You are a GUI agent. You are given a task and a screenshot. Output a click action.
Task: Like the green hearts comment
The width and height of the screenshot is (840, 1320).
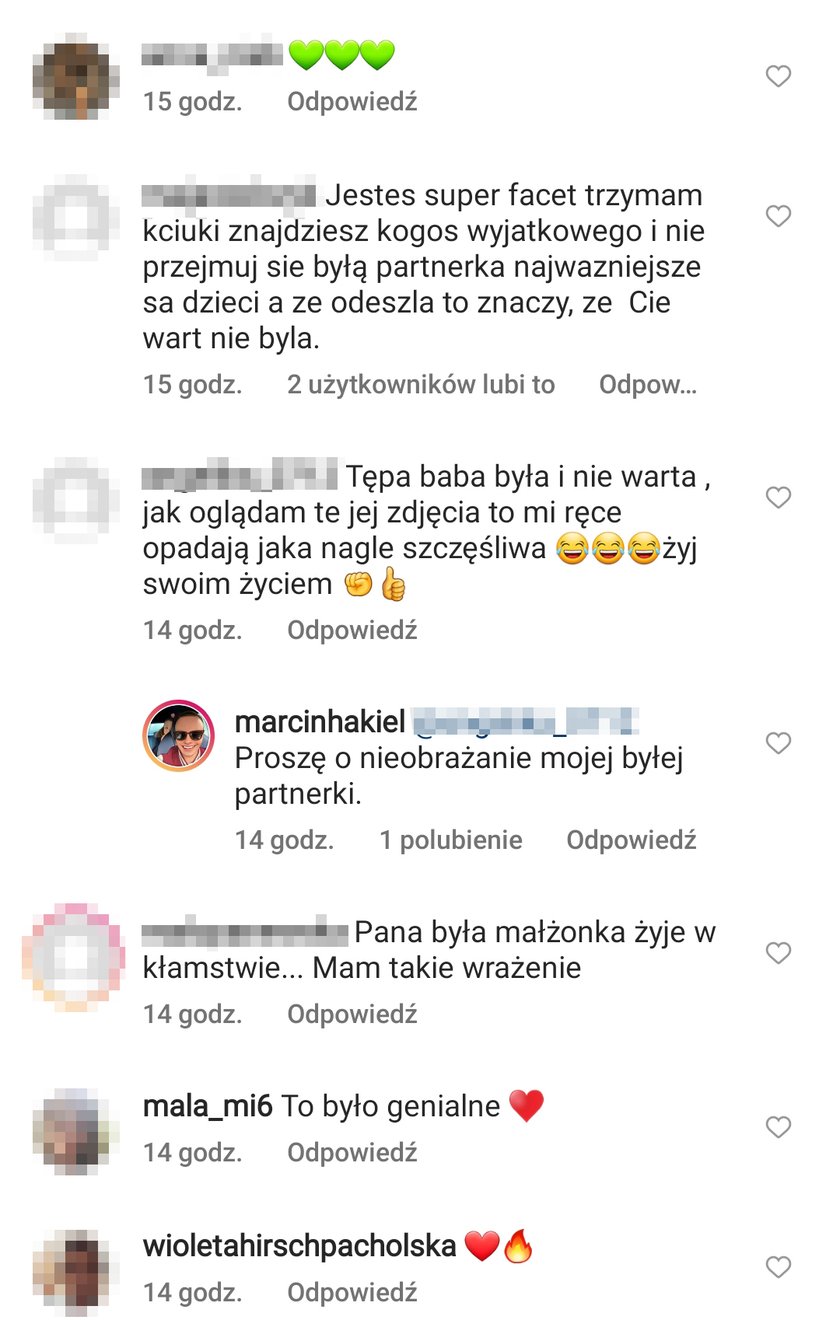pyautogui.click(x=778, y=76)
